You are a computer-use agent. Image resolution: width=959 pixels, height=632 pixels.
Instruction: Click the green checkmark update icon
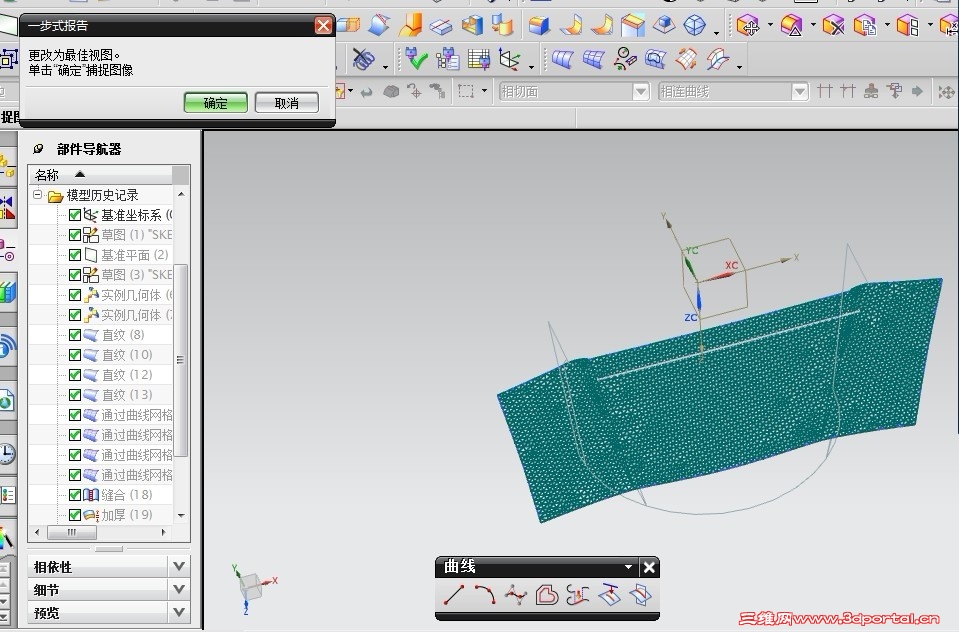tap(417, 59)
